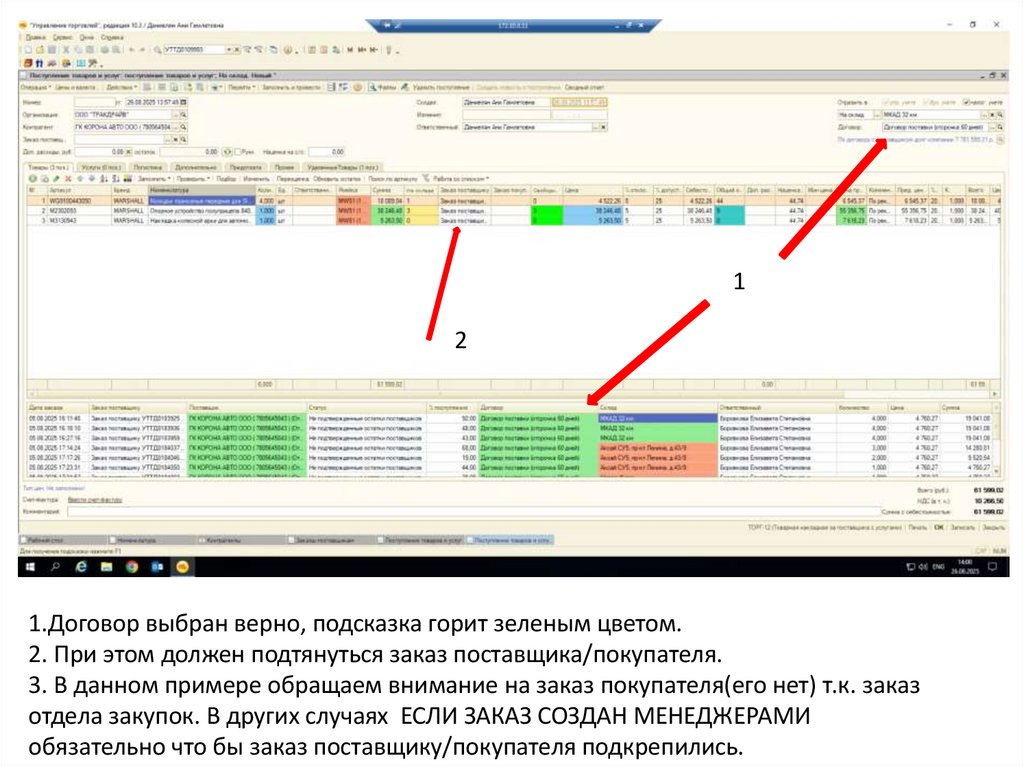Click the OK button at bottom
The height and width of the screenshot is (767, 1024).
coord(939,527)
